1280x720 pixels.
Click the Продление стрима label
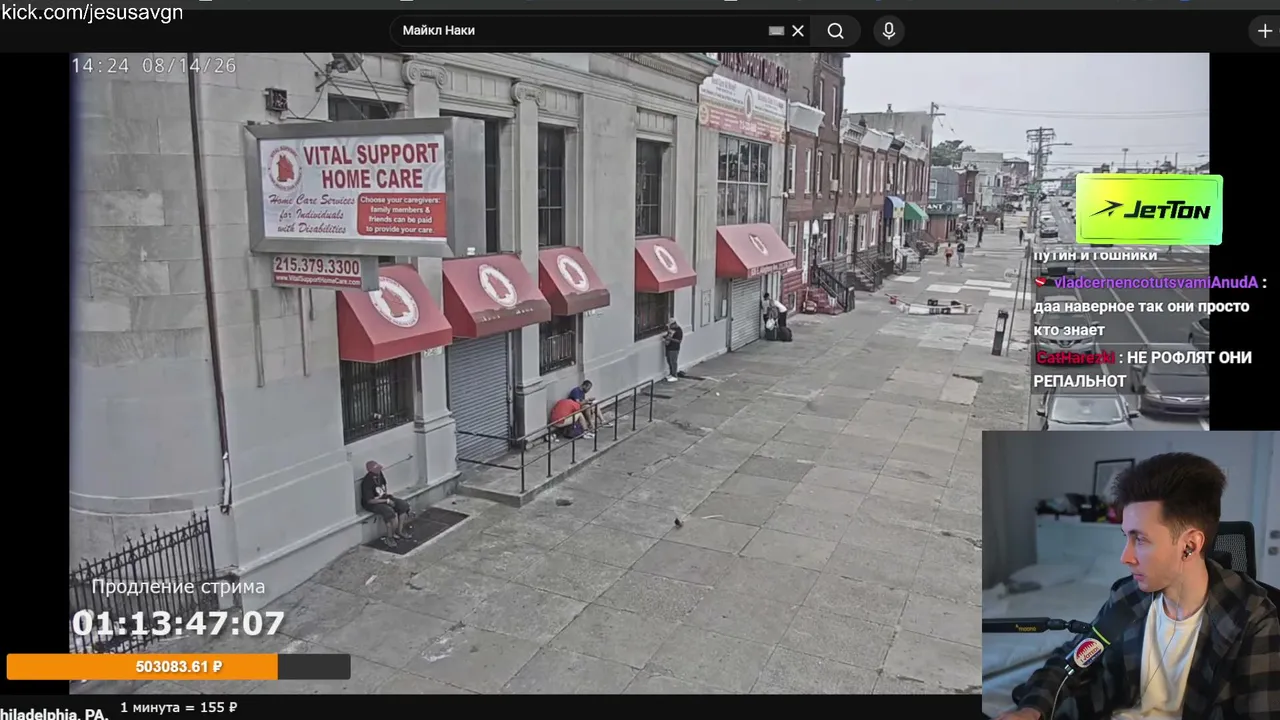pos(178,587)
